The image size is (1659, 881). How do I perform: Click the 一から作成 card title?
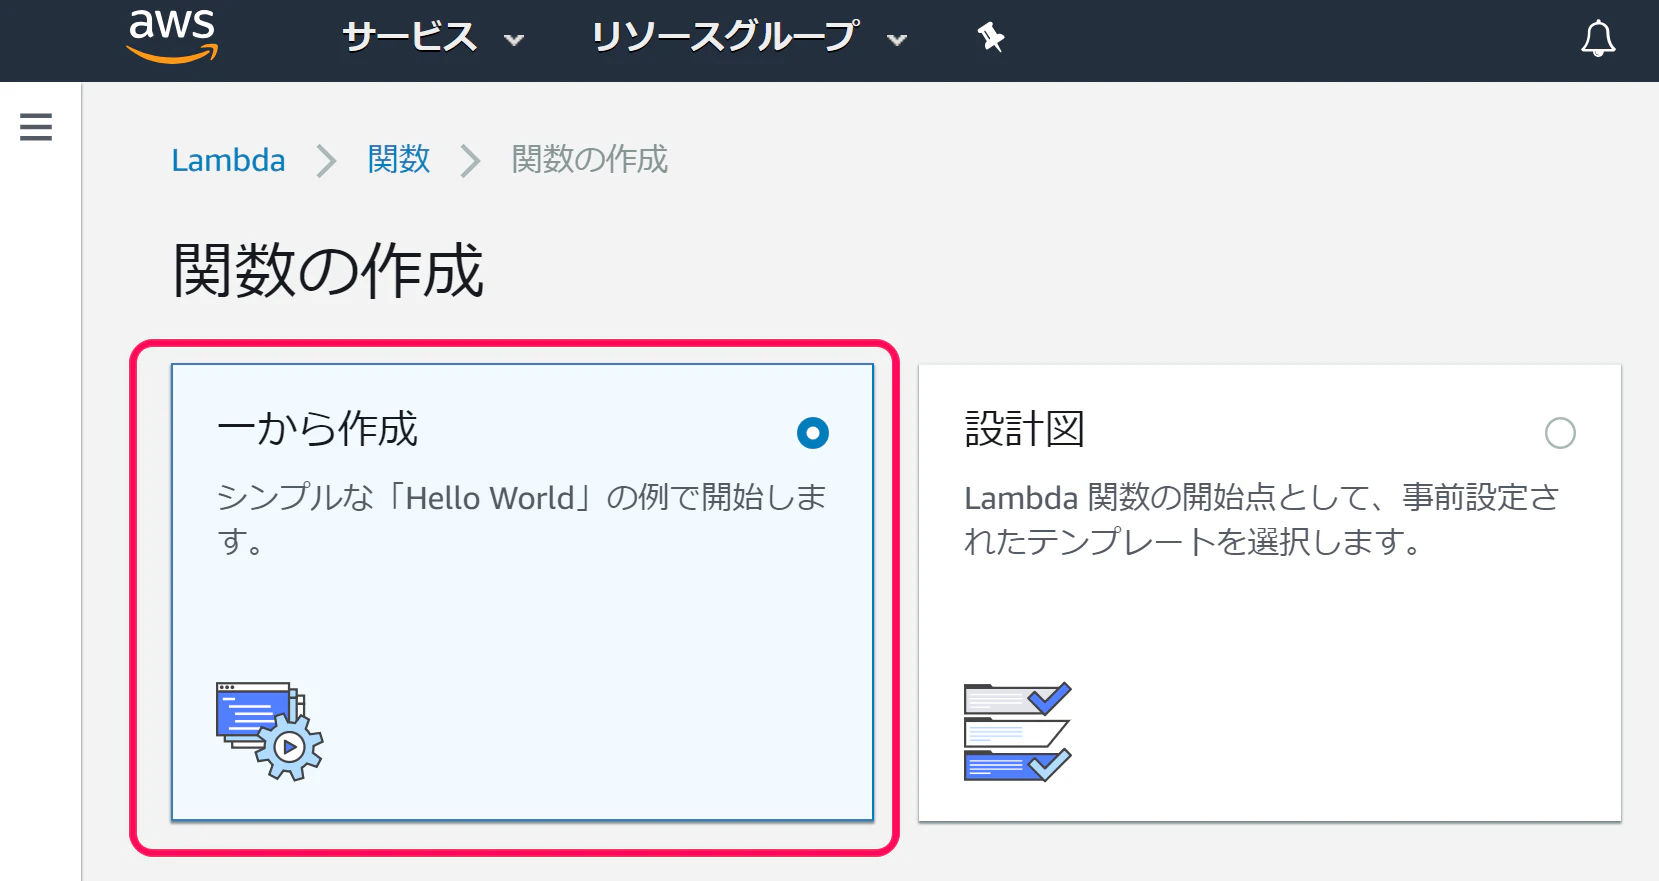click(317, 429)
